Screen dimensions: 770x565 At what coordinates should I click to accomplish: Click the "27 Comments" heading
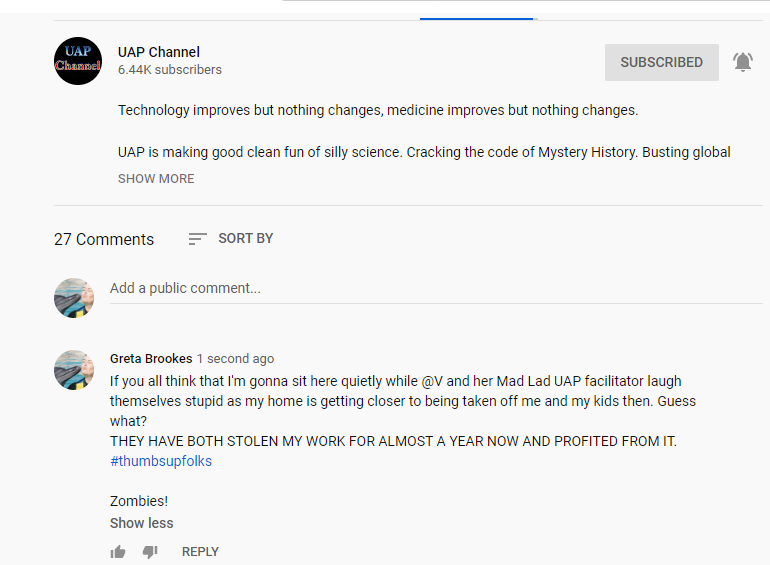[x=104, y=239]
